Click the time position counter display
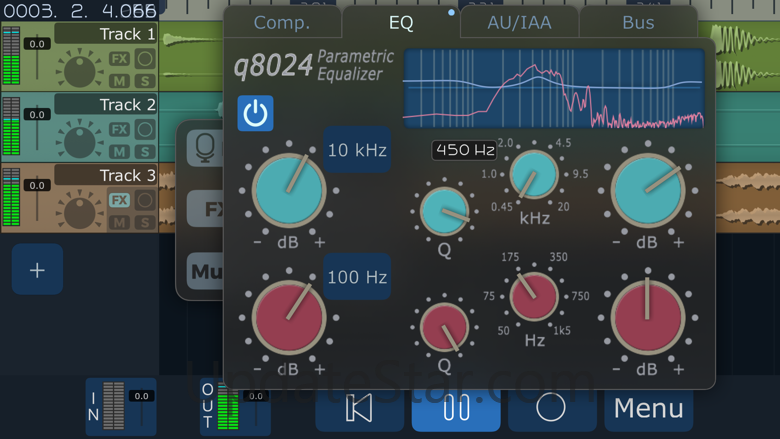 click(80, 10)
